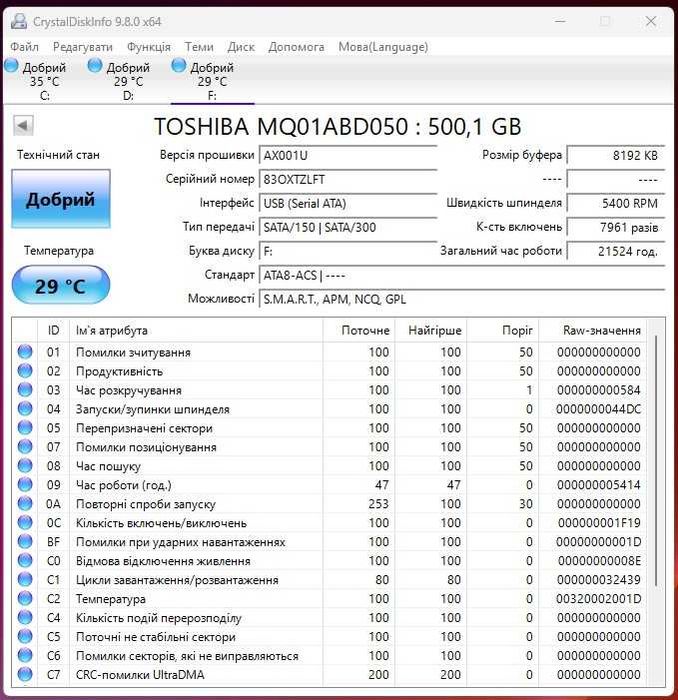Click the power-on count 7961 разів
Screen dimensions: 678x700
[616, 227]
